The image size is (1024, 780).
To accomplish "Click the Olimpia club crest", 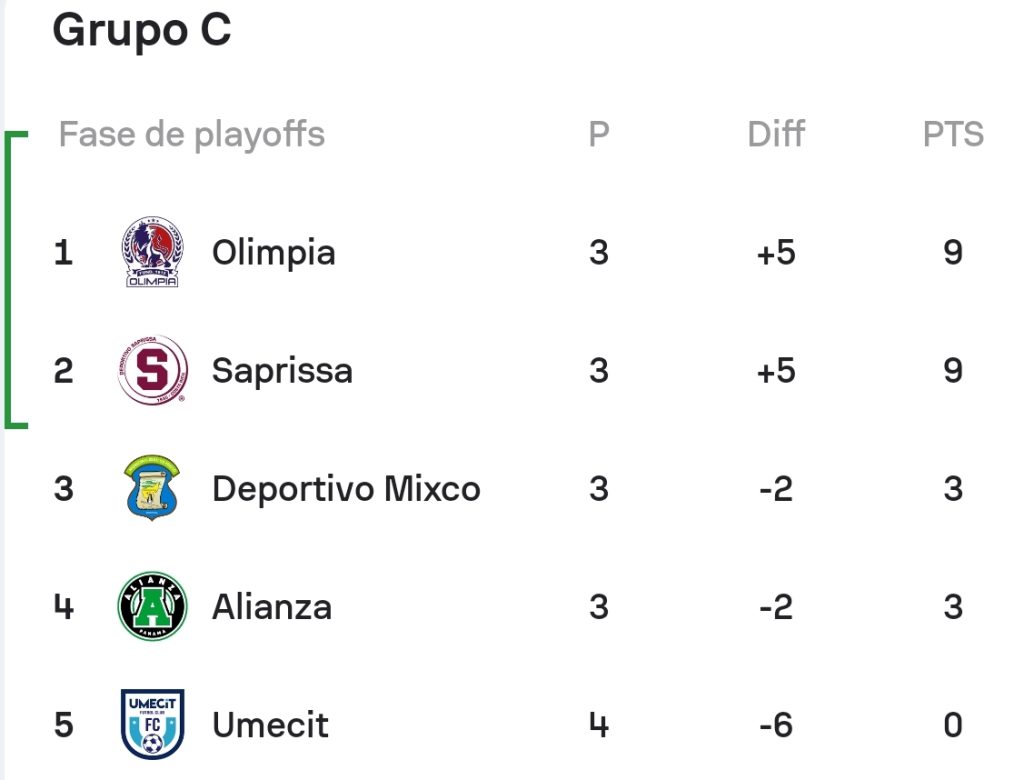I will 152,252.
